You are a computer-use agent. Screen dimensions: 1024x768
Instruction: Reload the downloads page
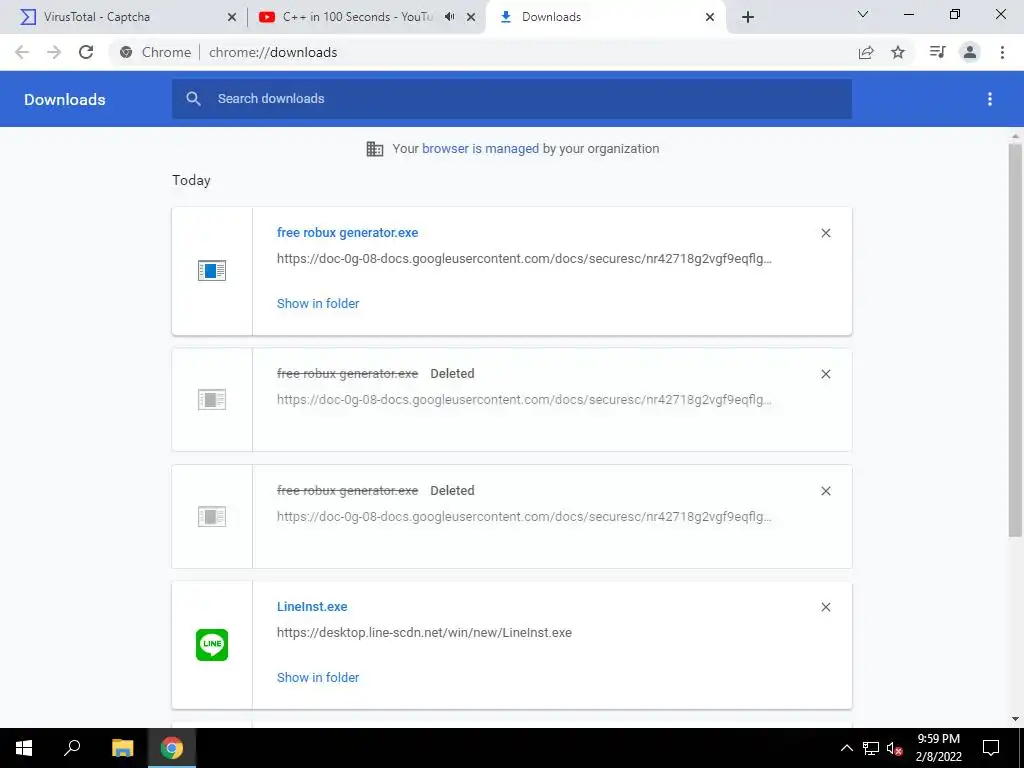pyautogui.click(x=86, y=52)
